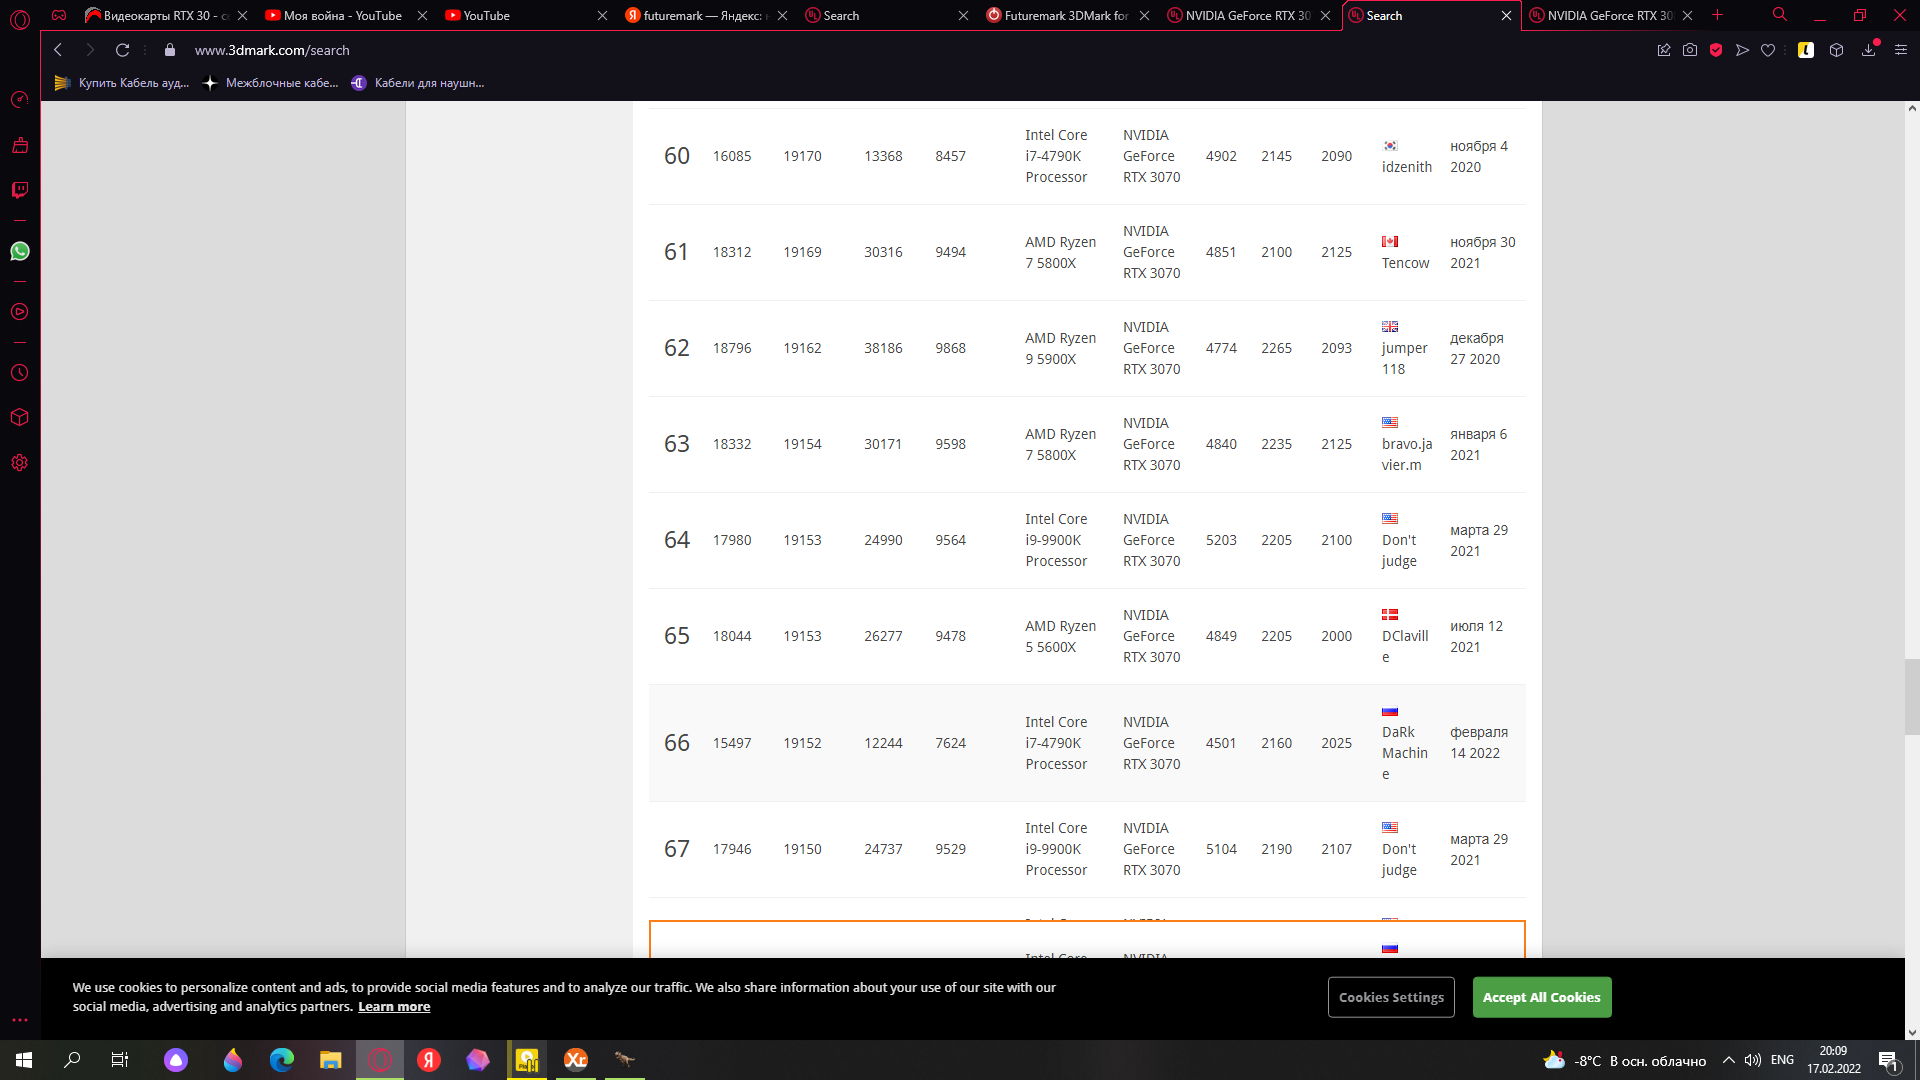The image size is (1920, 1080).
Task: Show hidden system tray icons chevron
Action: [1728, 1060]
